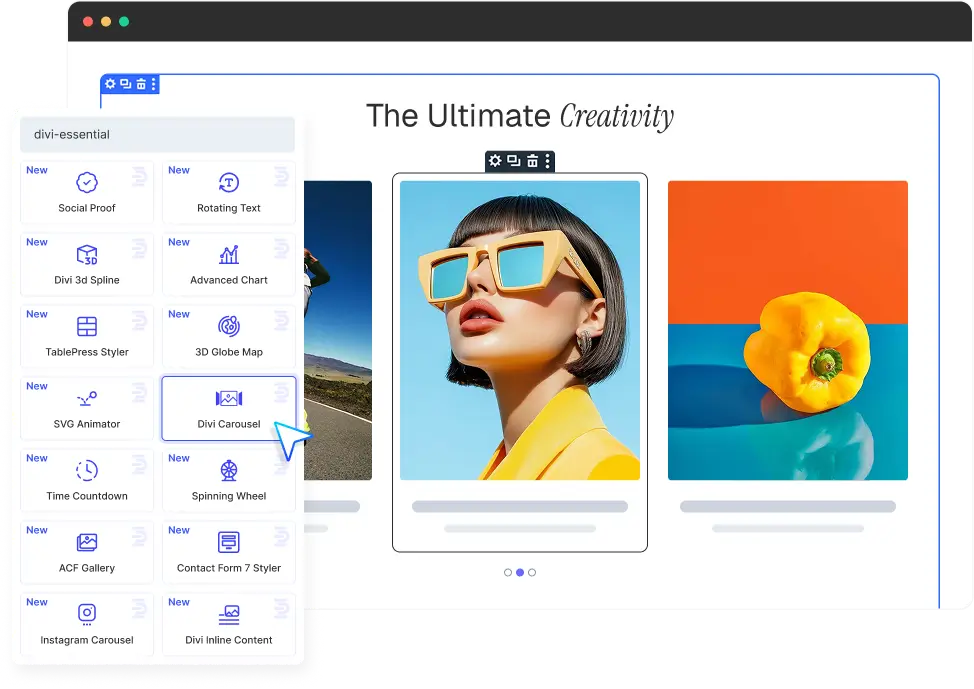Open section settings gear in blue toolbar
This screenshot has height=689, width=974.
pyautogui.click(x=111, y=85)
